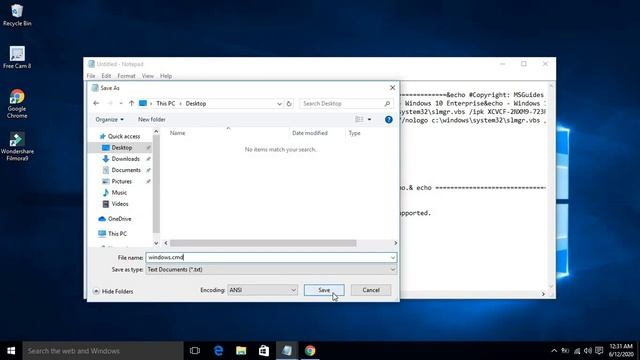
Task: Open Notepad Help menu
Action: tap(166, 76)
